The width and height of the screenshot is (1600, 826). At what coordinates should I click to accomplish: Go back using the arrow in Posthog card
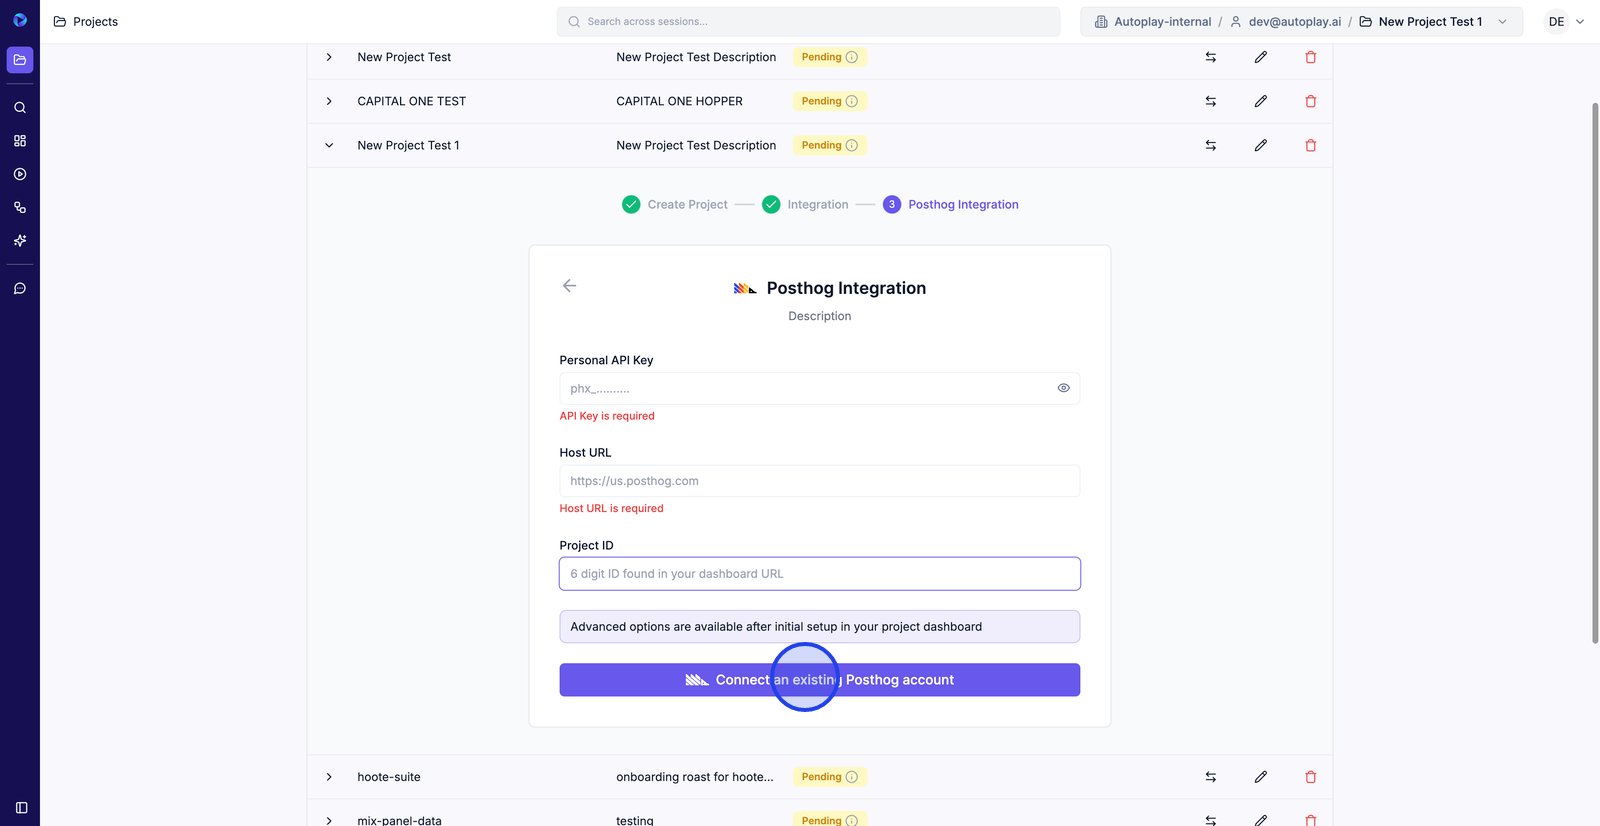[569, 286]
